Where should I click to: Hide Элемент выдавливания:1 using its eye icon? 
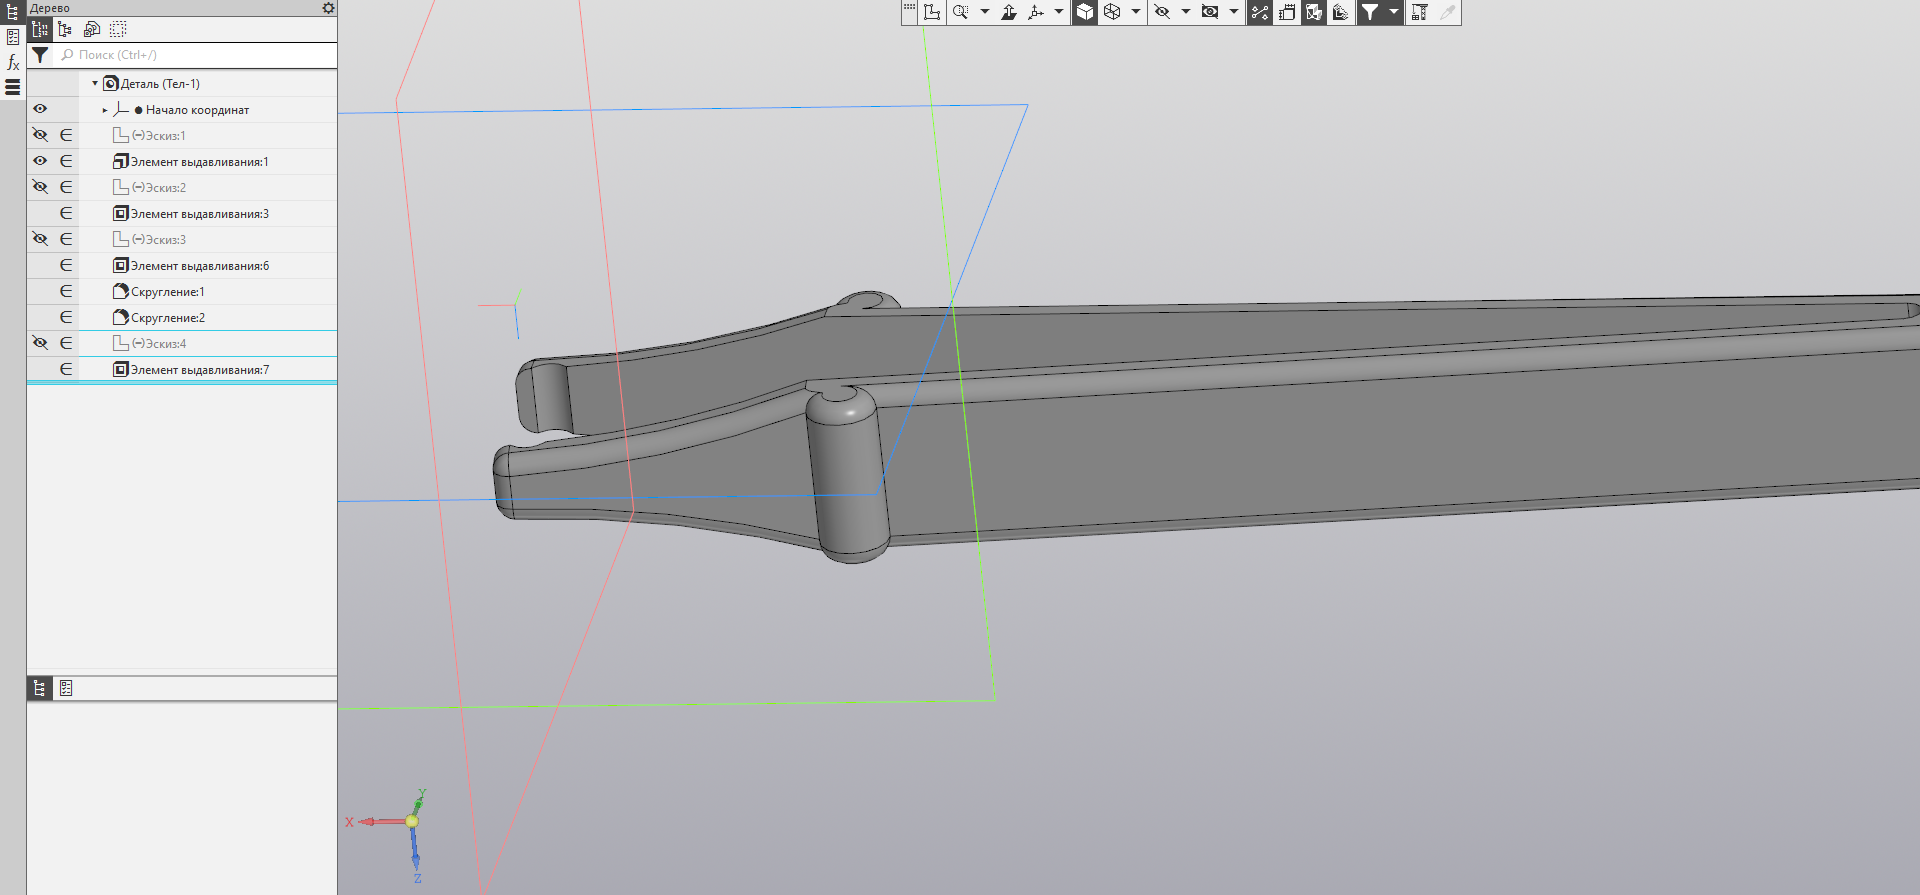click(40, 161)
